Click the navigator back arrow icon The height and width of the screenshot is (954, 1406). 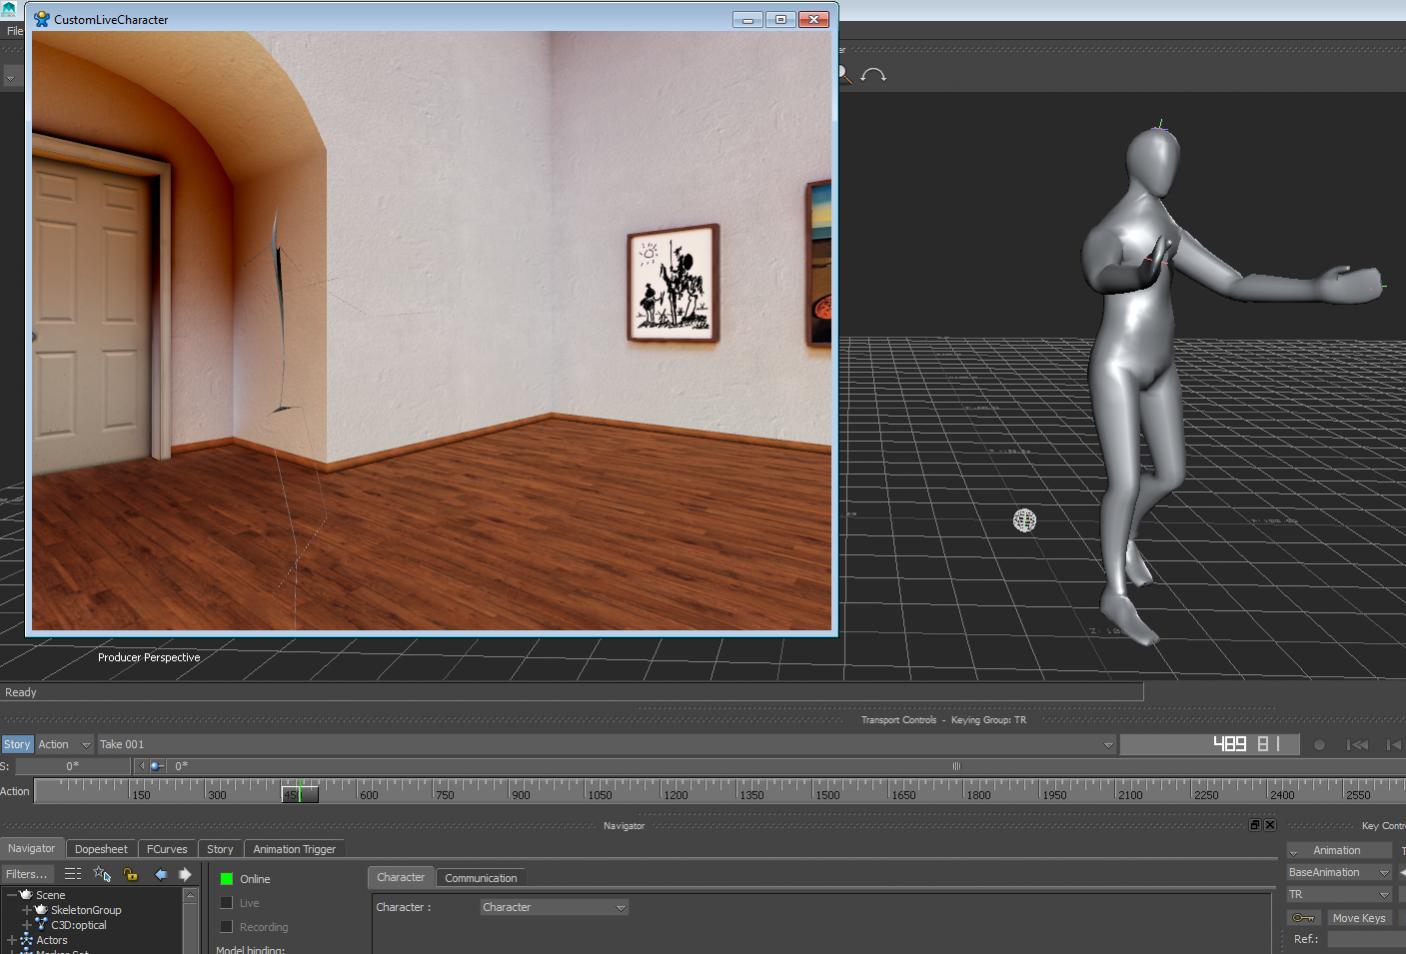click(160, 874)
